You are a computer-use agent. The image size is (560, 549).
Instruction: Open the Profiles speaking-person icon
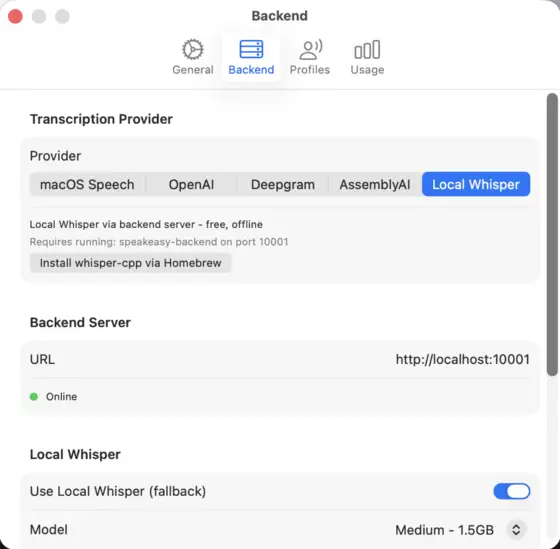[x=310, y=49]
